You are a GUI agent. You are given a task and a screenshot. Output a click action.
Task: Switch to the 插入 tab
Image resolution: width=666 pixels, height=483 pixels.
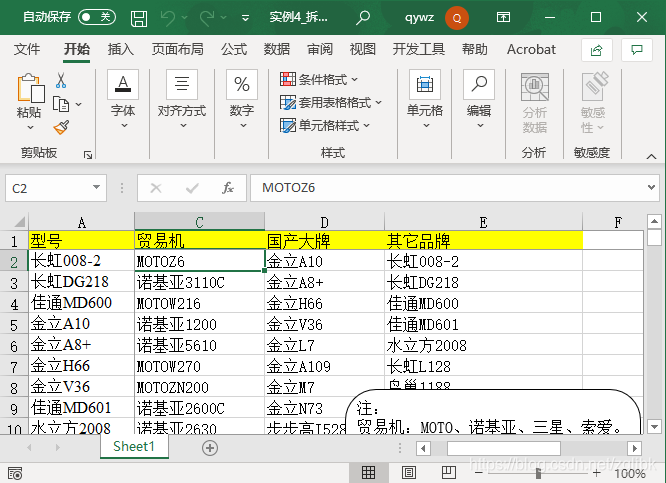tap(121, 49)
